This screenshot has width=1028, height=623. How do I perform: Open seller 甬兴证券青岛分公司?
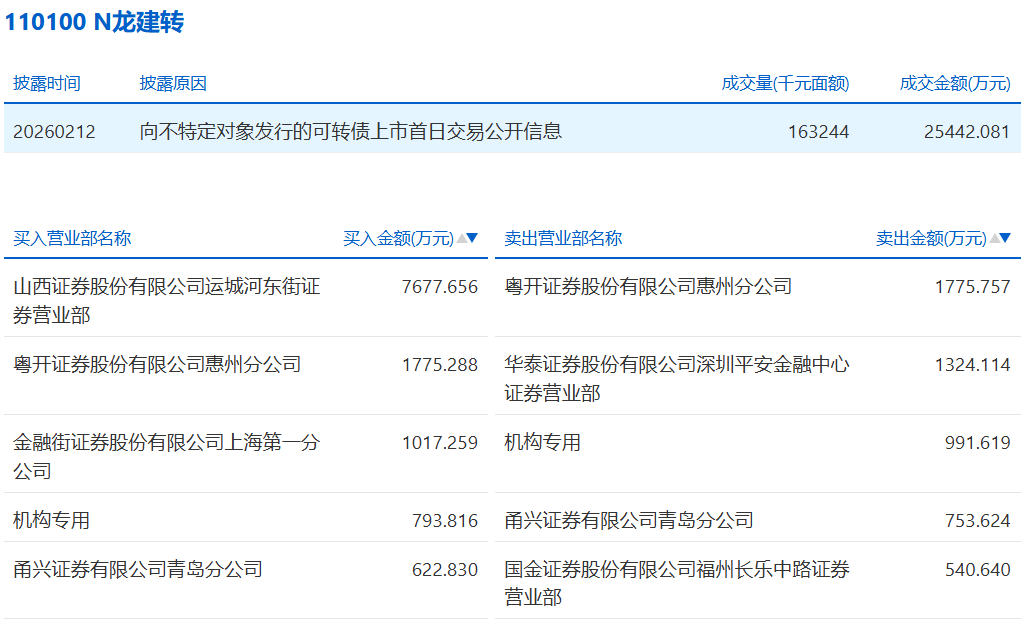click(x=629, y=521)
